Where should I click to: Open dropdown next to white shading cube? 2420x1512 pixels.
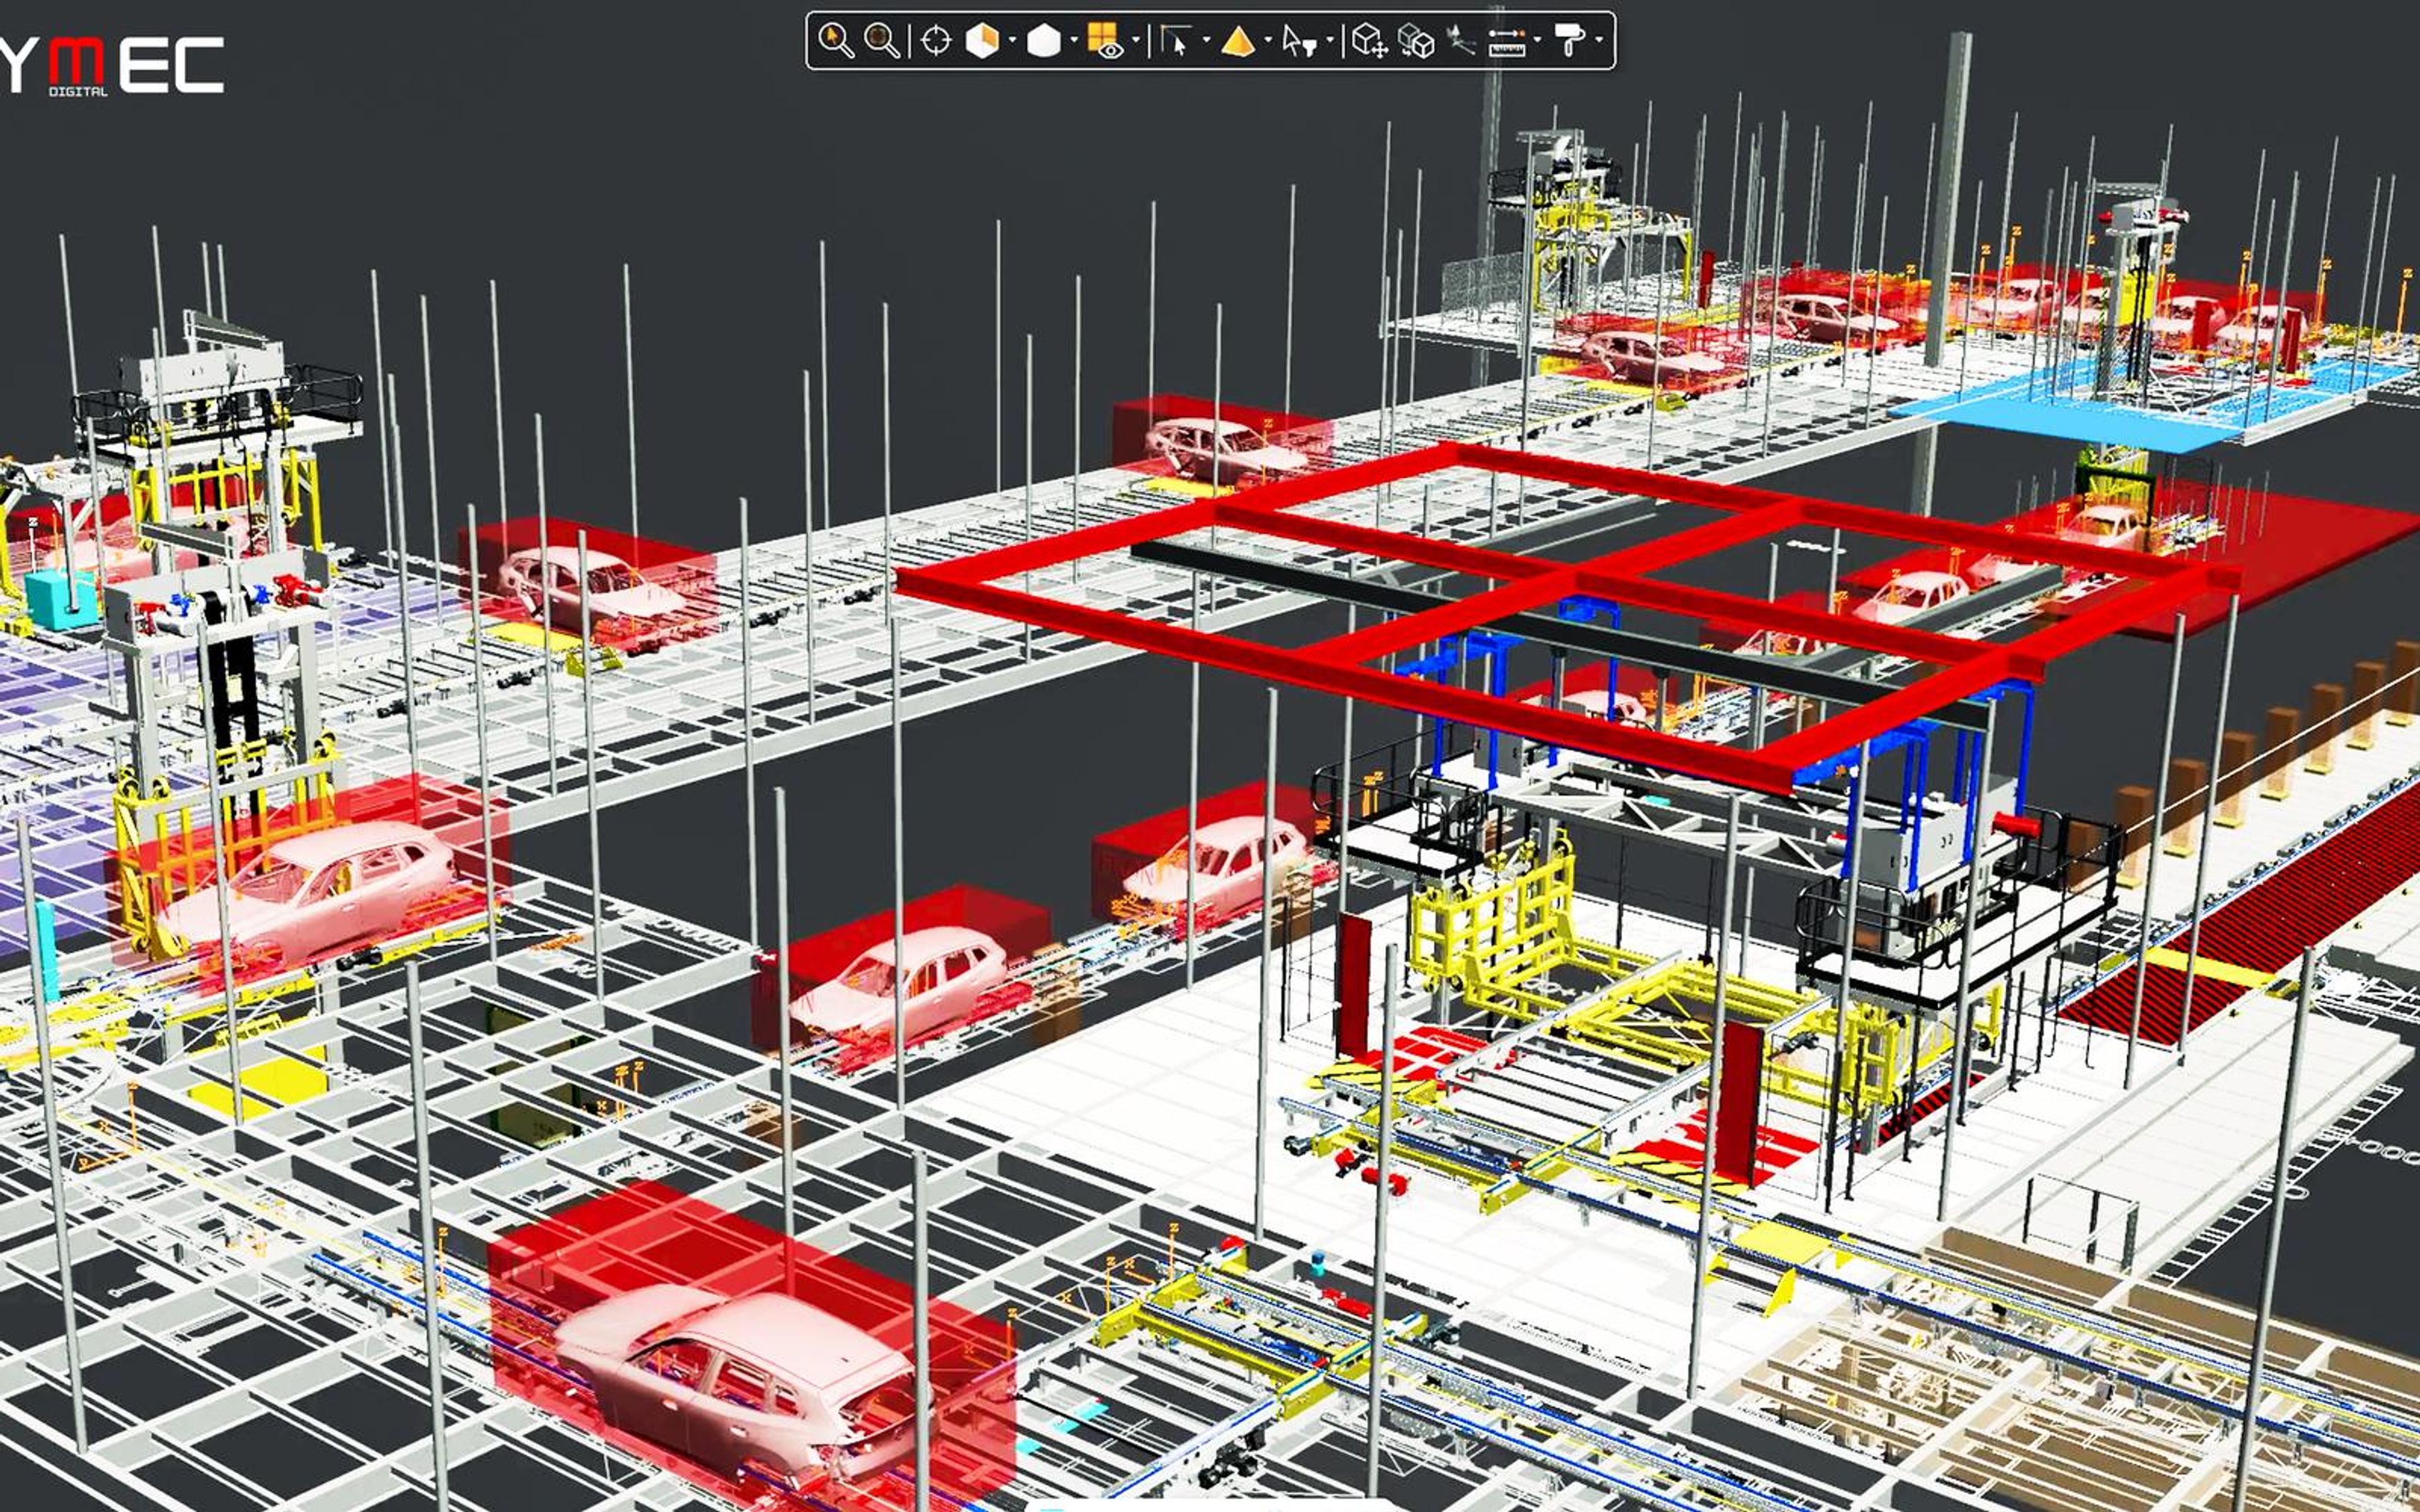[1074, 40]
